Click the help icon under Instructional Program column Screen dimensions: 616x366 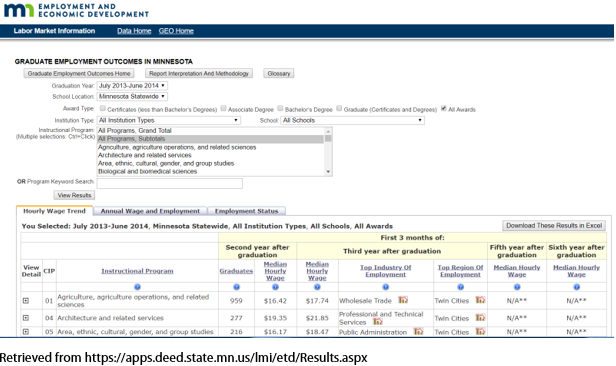[137, 287]
